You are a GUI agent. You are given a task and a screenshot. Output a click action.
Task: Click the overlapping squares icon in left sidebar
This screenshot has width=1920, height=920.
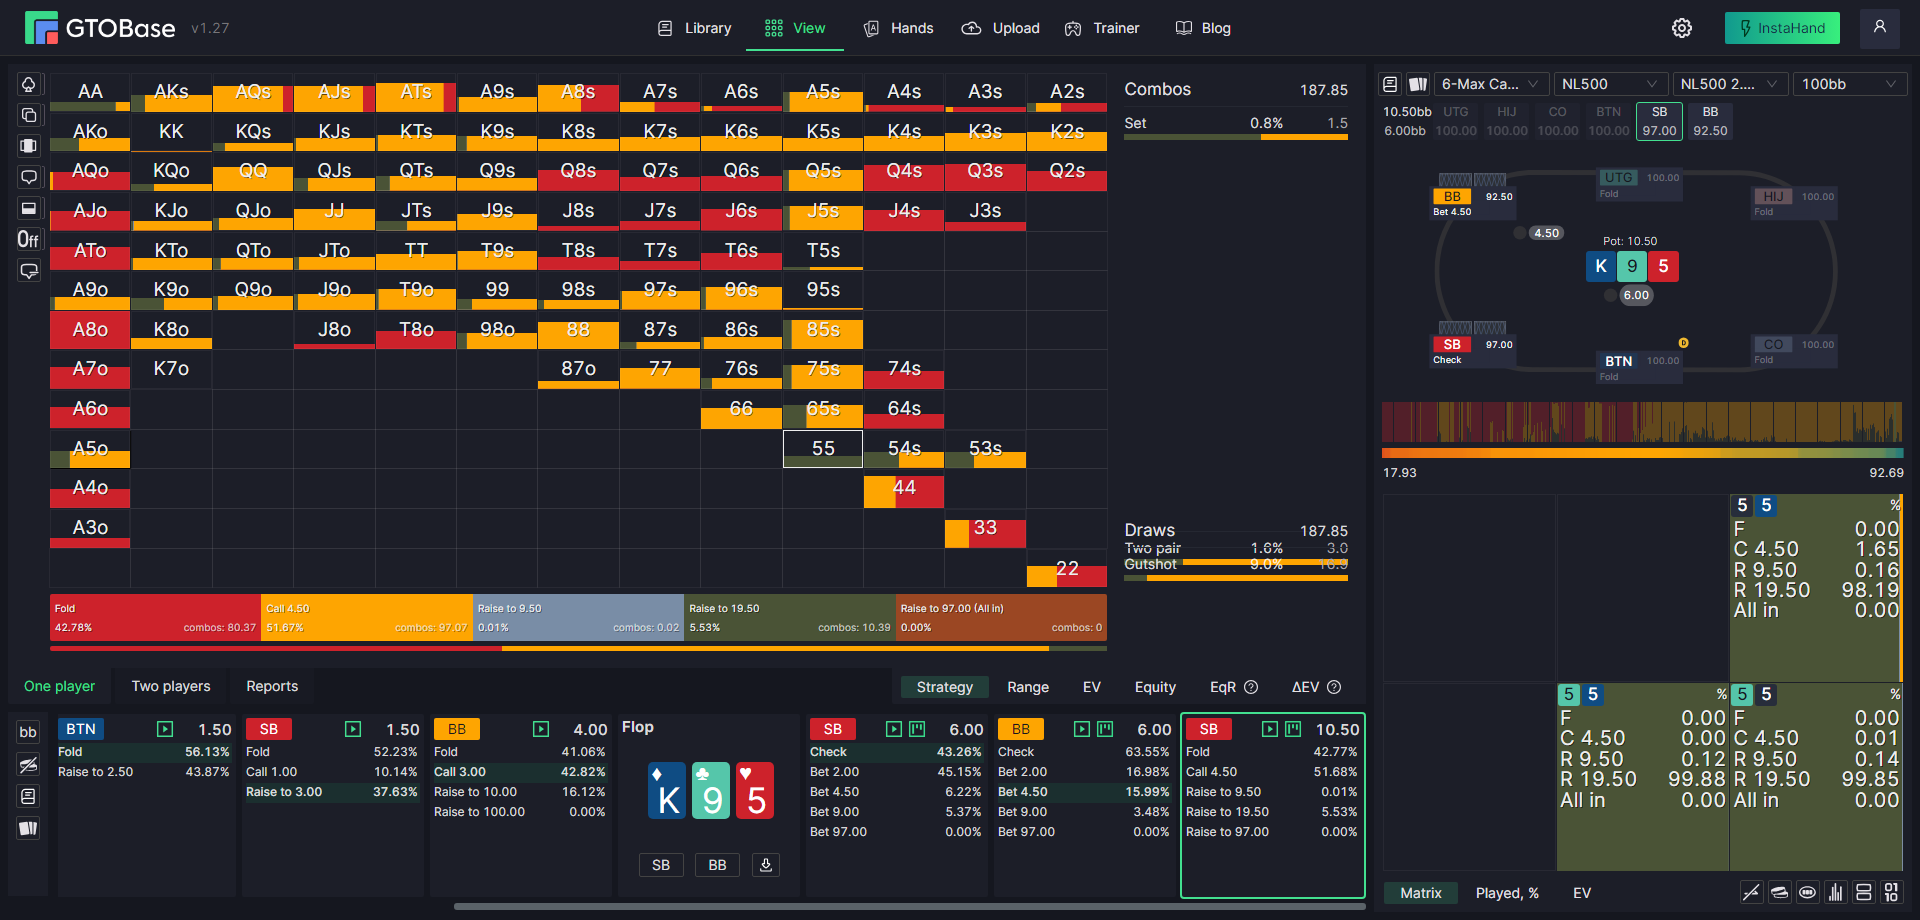[29, 116]
